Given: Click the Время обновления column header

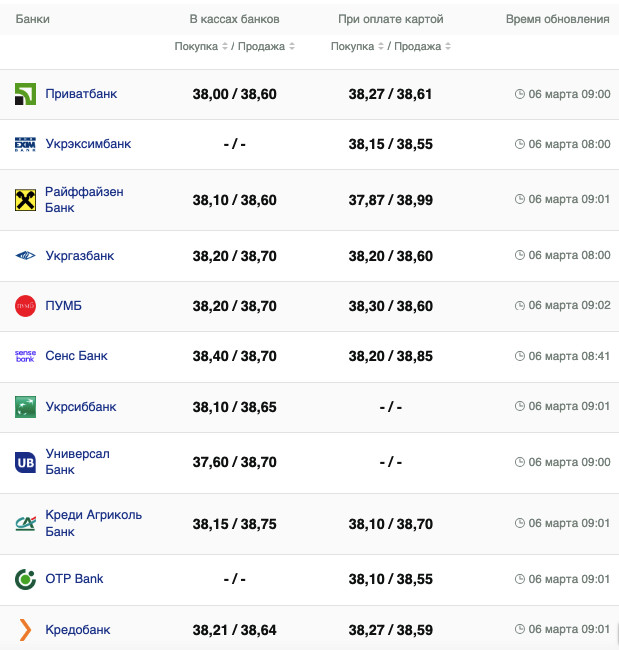Looking at the screenshot, I should pyautogui.click(x=557, y=19).
